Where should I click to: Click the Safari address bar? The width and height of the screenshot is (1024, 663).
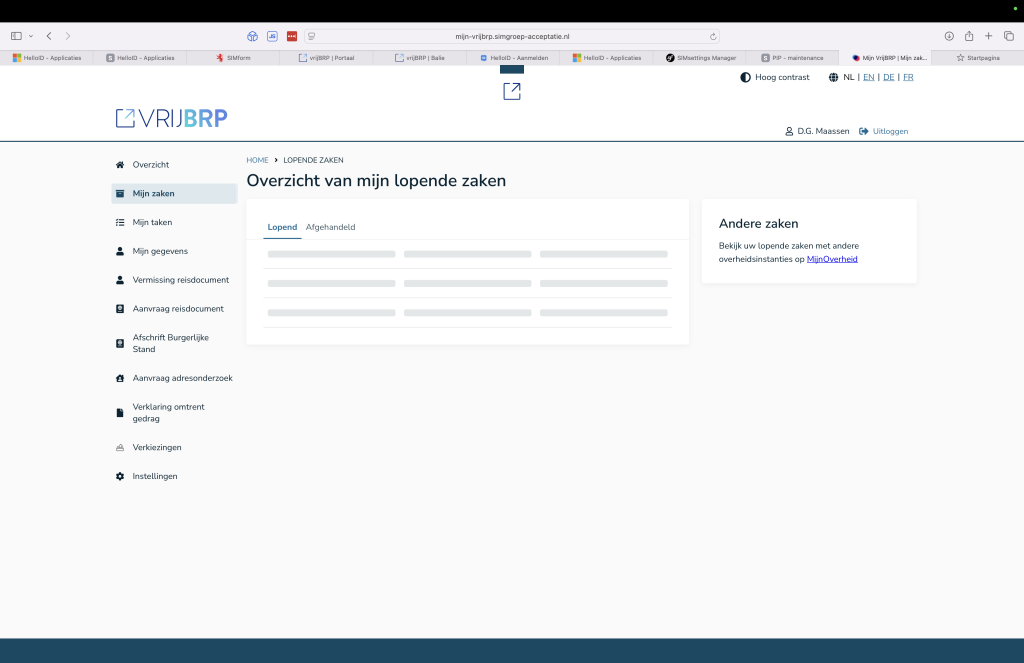(x=511, y=36)
